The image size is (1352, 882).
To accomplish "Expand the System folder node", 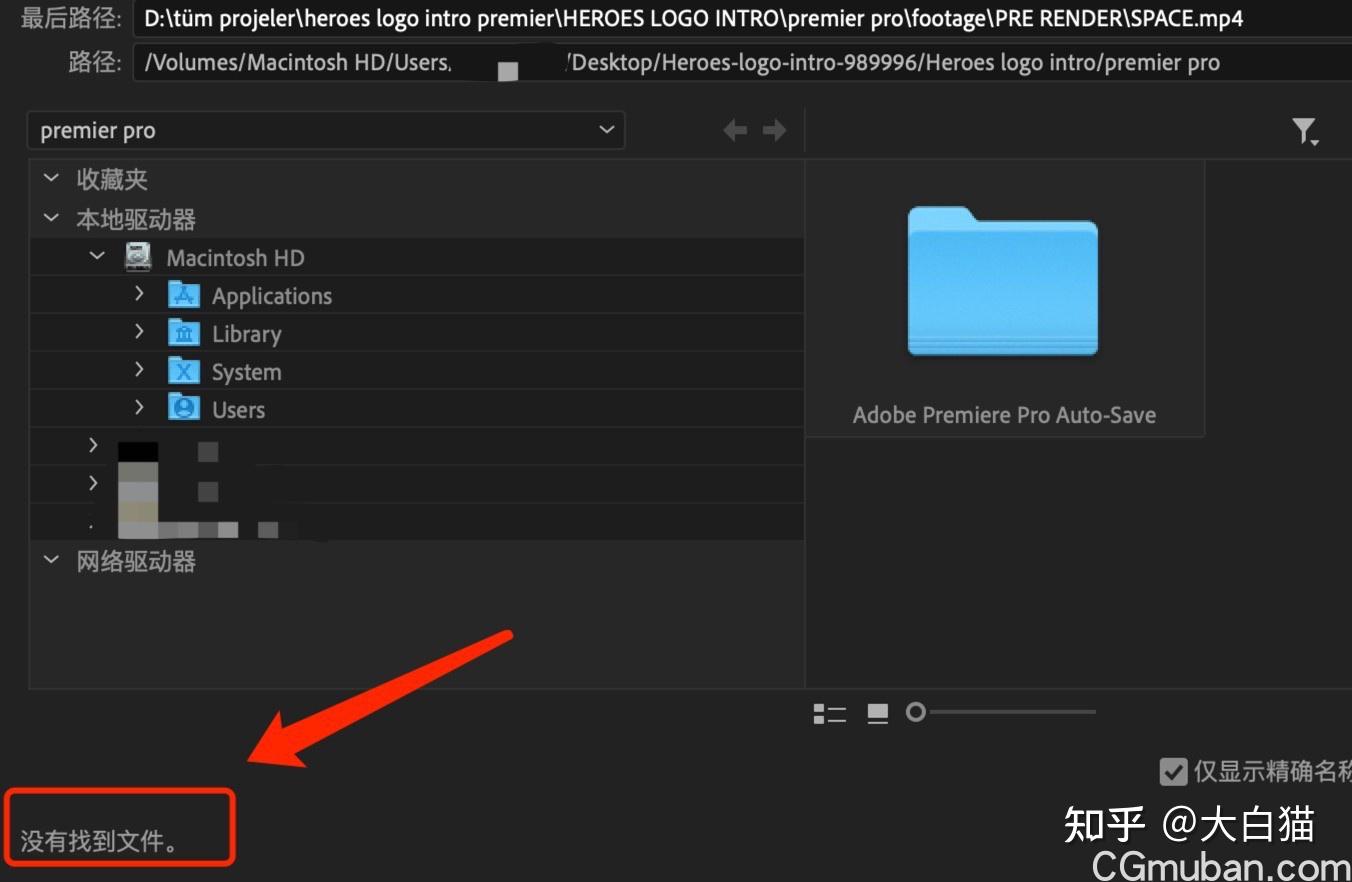I will [139, 370].
